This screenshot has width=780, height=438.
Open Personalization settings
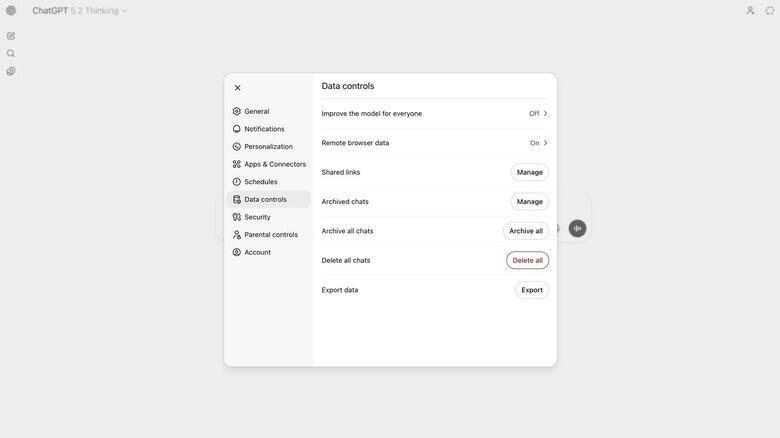pyautogui.click(x=268, y=147)
